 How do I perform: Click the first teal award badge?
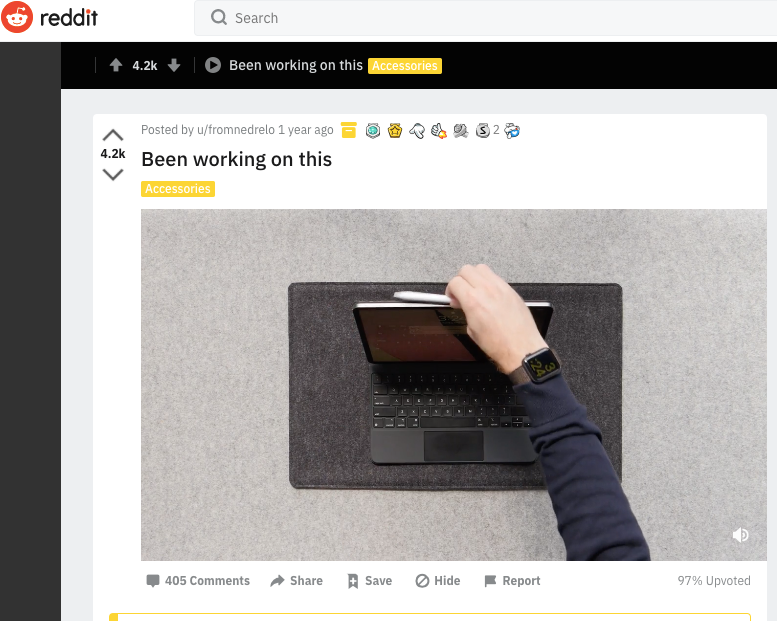(x=373, y=130)
